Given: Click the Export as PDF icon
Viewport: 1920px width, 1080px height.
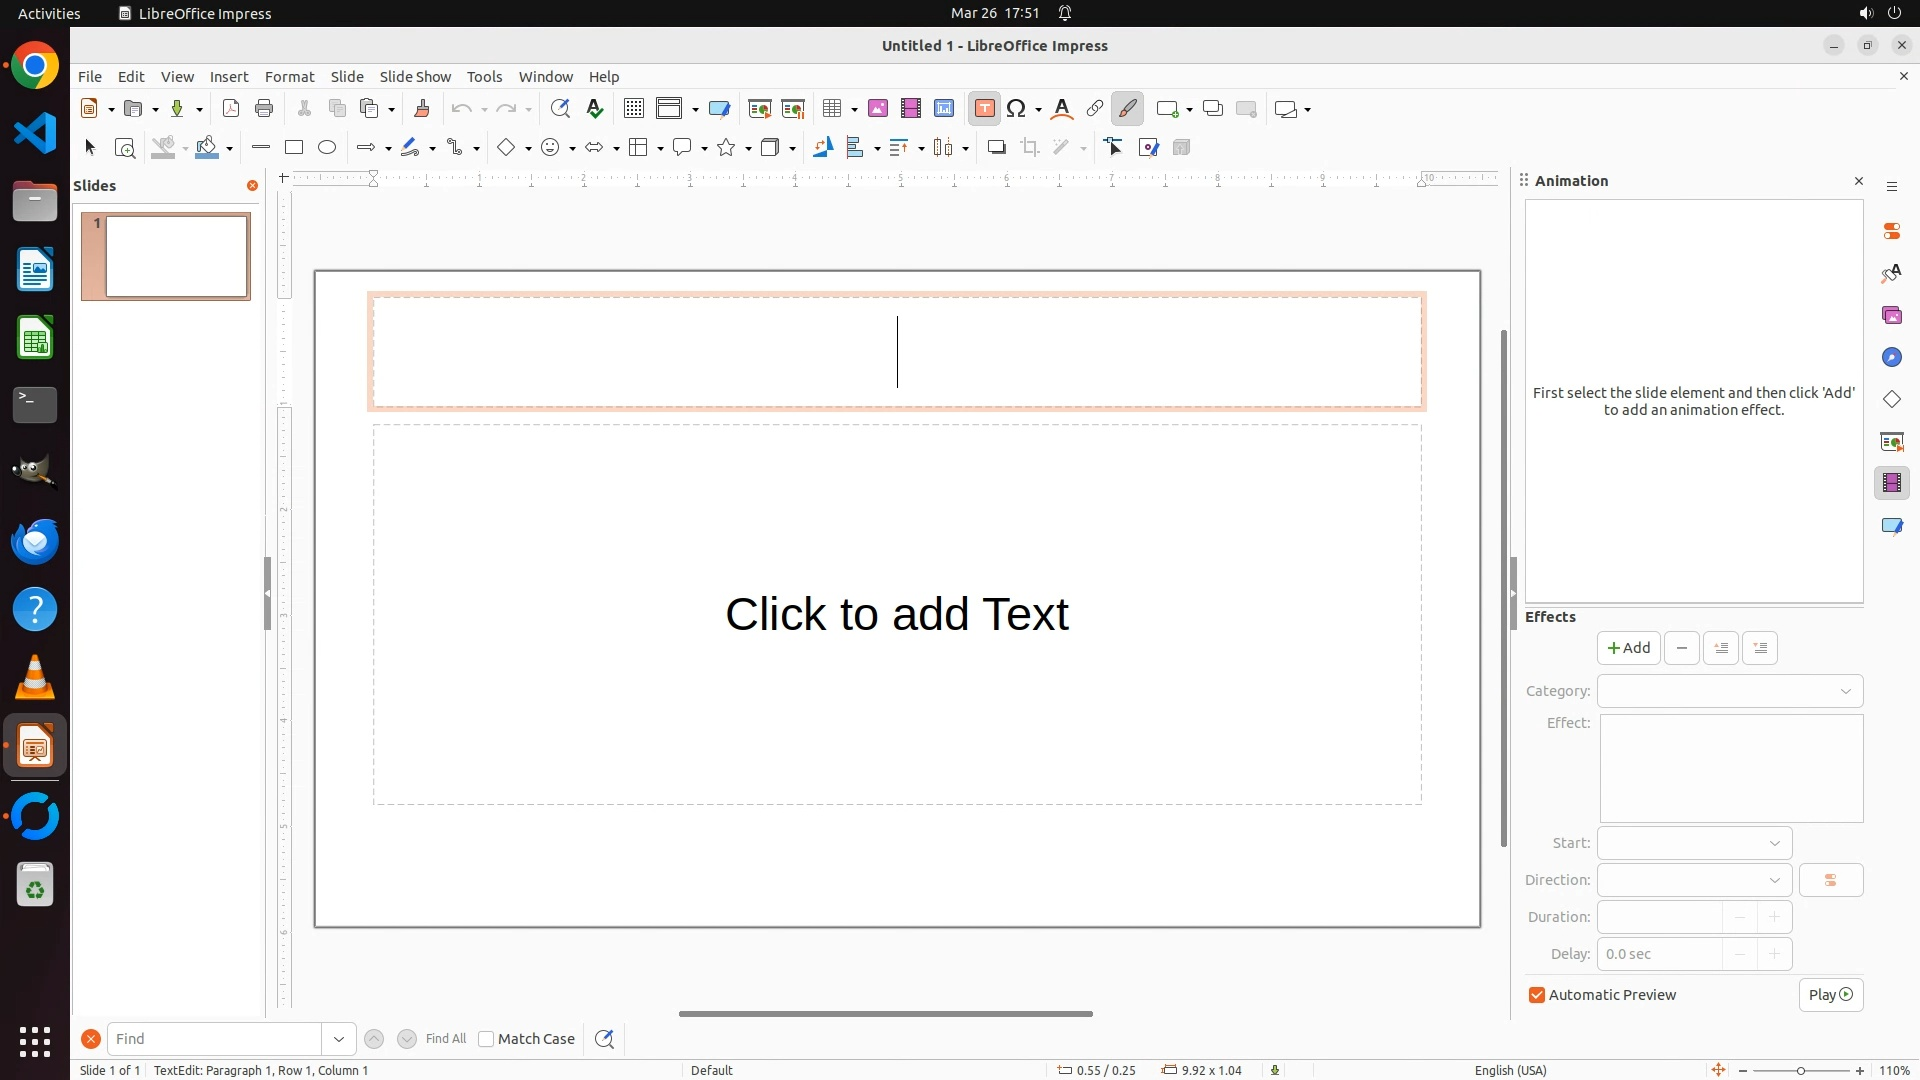Looking at the screenshot, I should 231,109.
